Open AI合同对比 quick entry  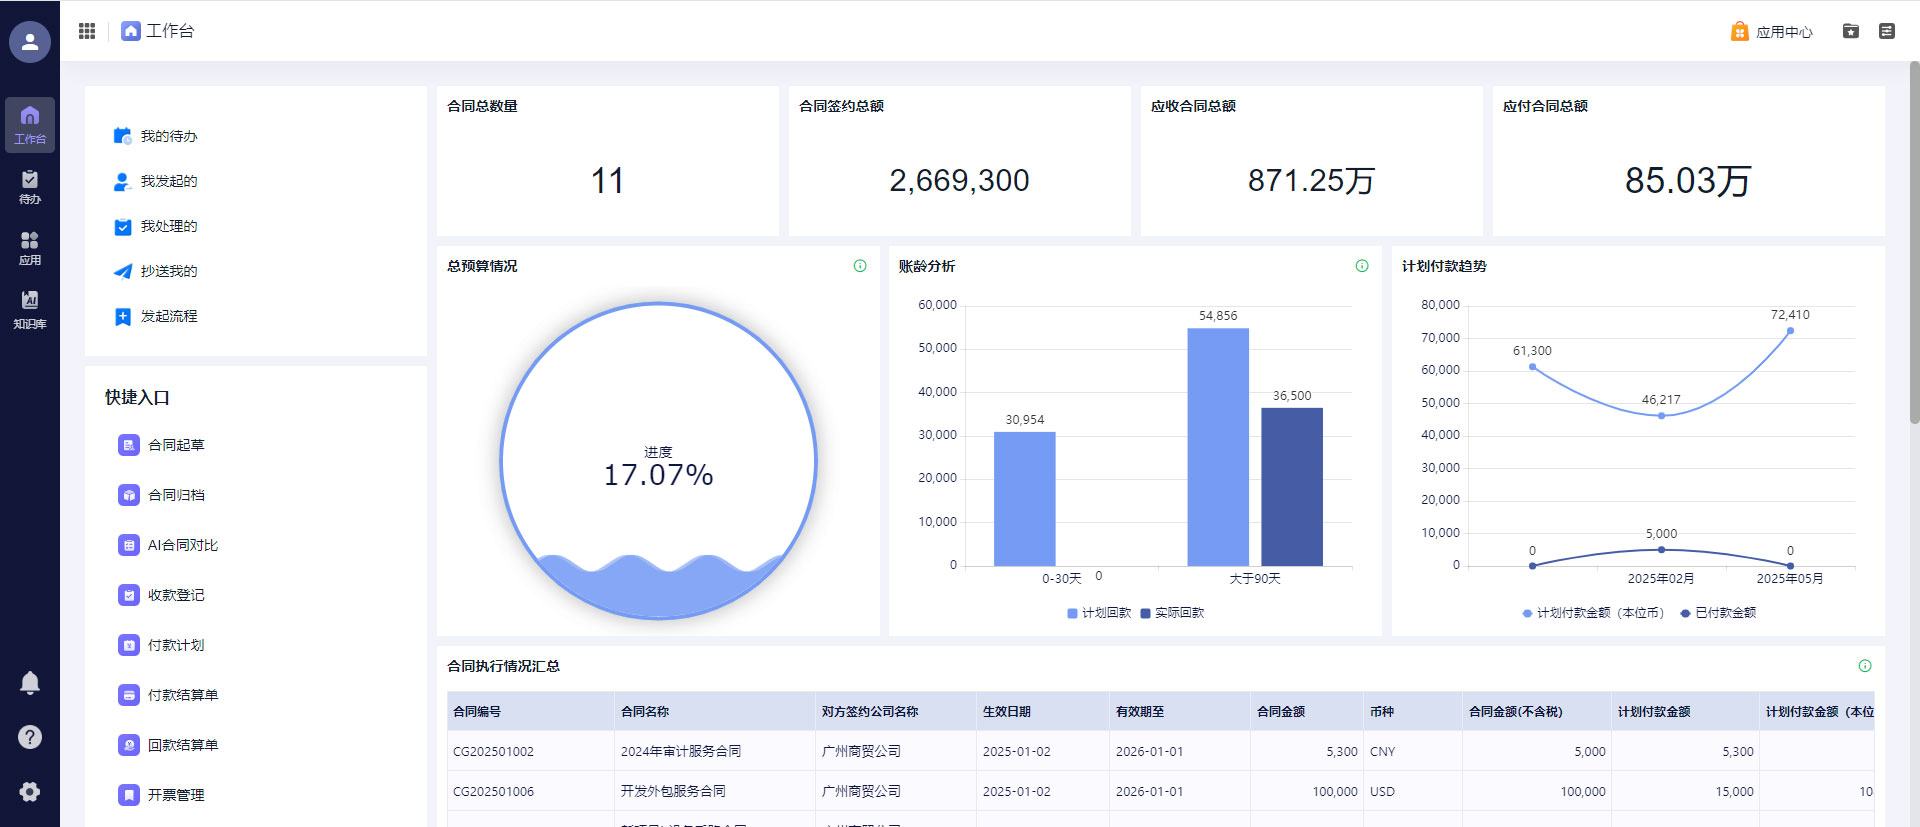pyautogui.click(x=182, y=545)
